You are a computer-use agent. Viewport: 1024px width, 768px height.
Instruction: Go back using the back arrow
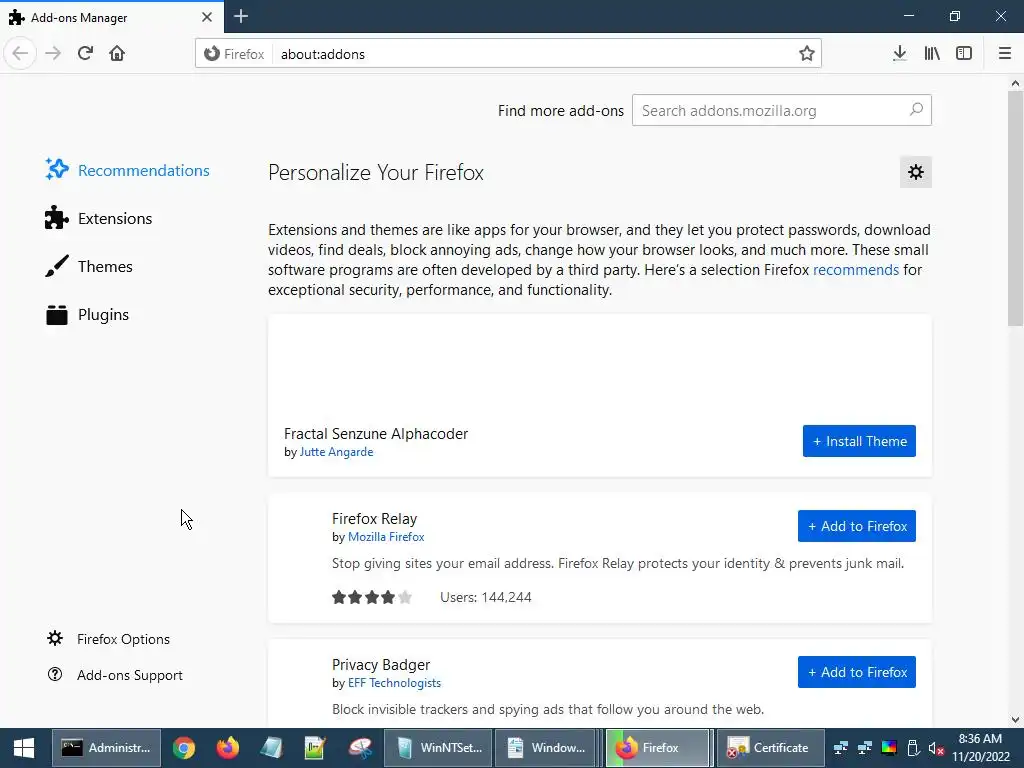20,54
